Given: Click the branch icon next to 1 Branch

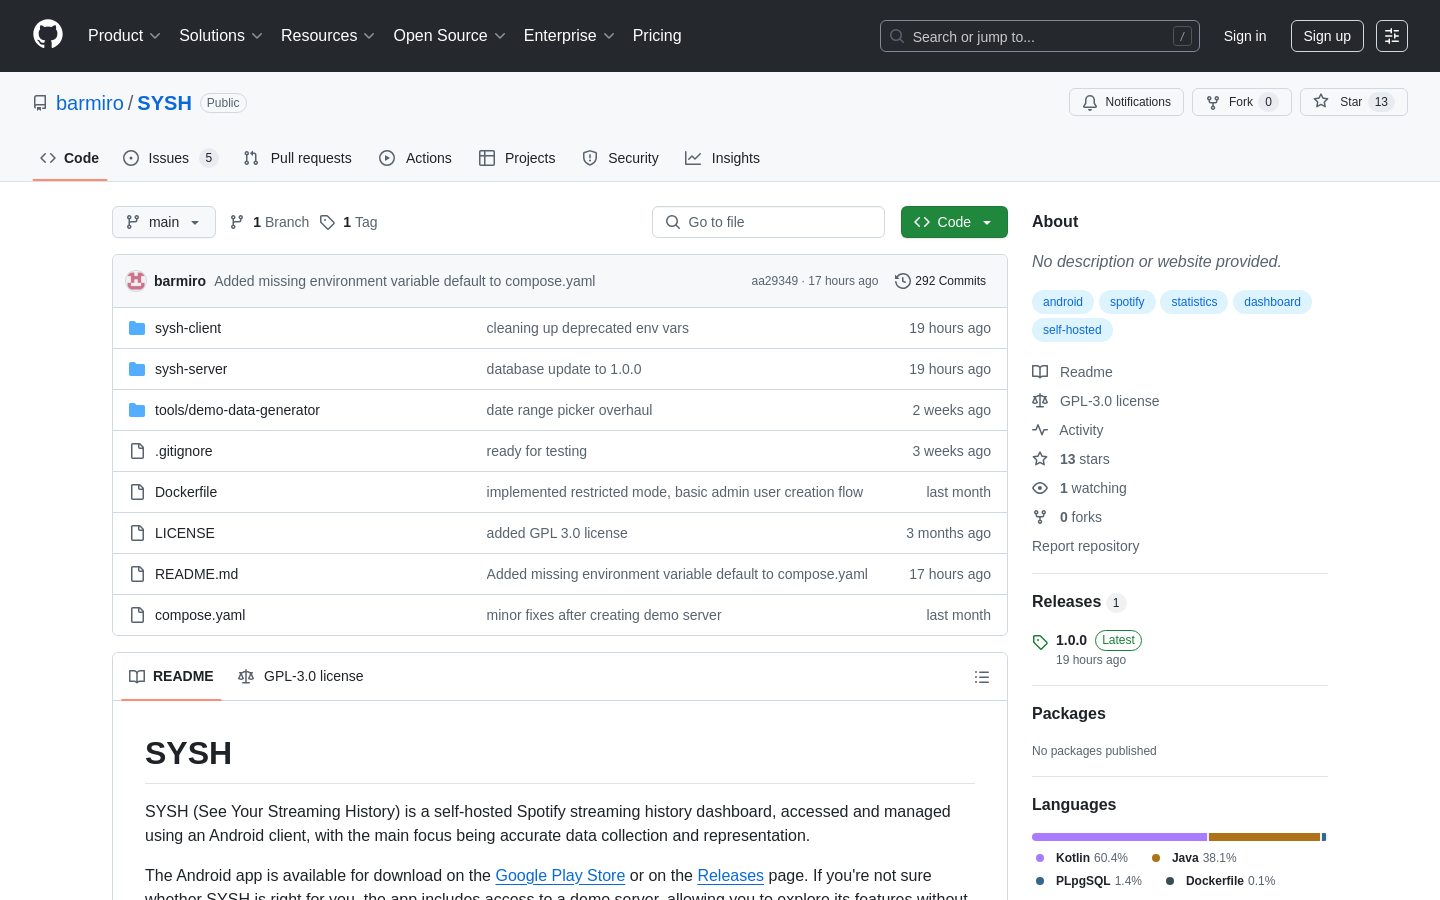Looking at the screenshot, I should click(237, 222).
